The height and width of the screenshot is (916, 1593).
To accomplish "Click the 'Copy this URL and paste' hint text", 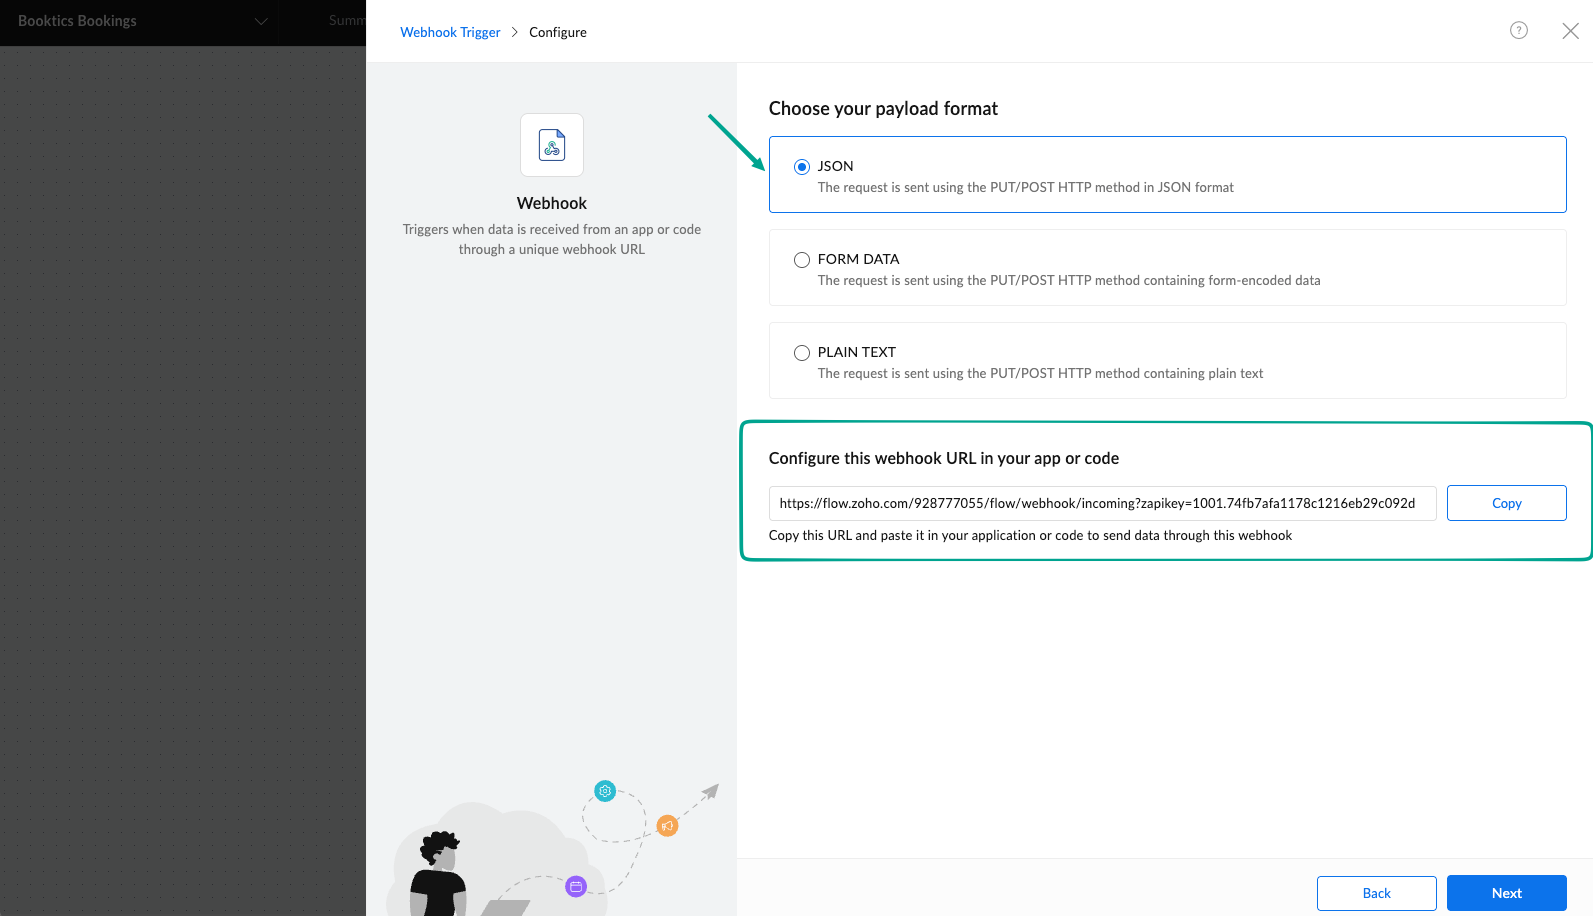I will [x=1030, y=535].
